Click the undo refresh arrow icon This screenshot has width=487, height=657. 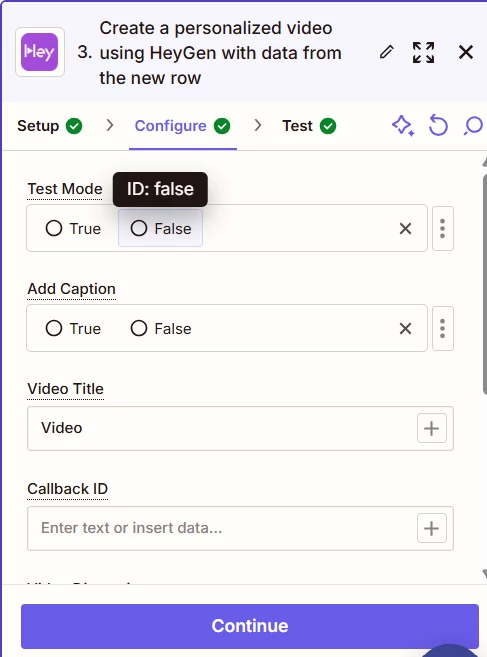(438, 126)
